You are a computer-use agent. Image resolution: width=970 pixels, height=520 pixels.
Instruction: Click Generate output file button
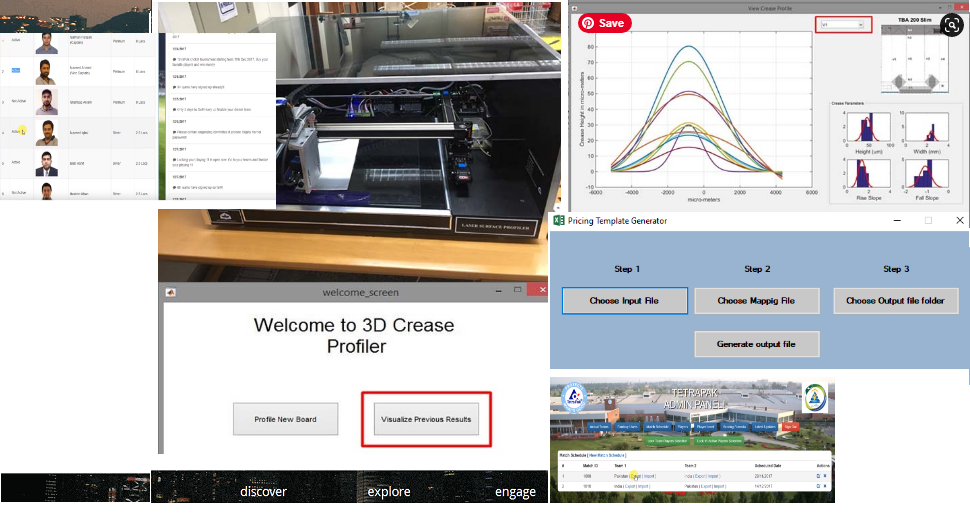coord(757,344)
